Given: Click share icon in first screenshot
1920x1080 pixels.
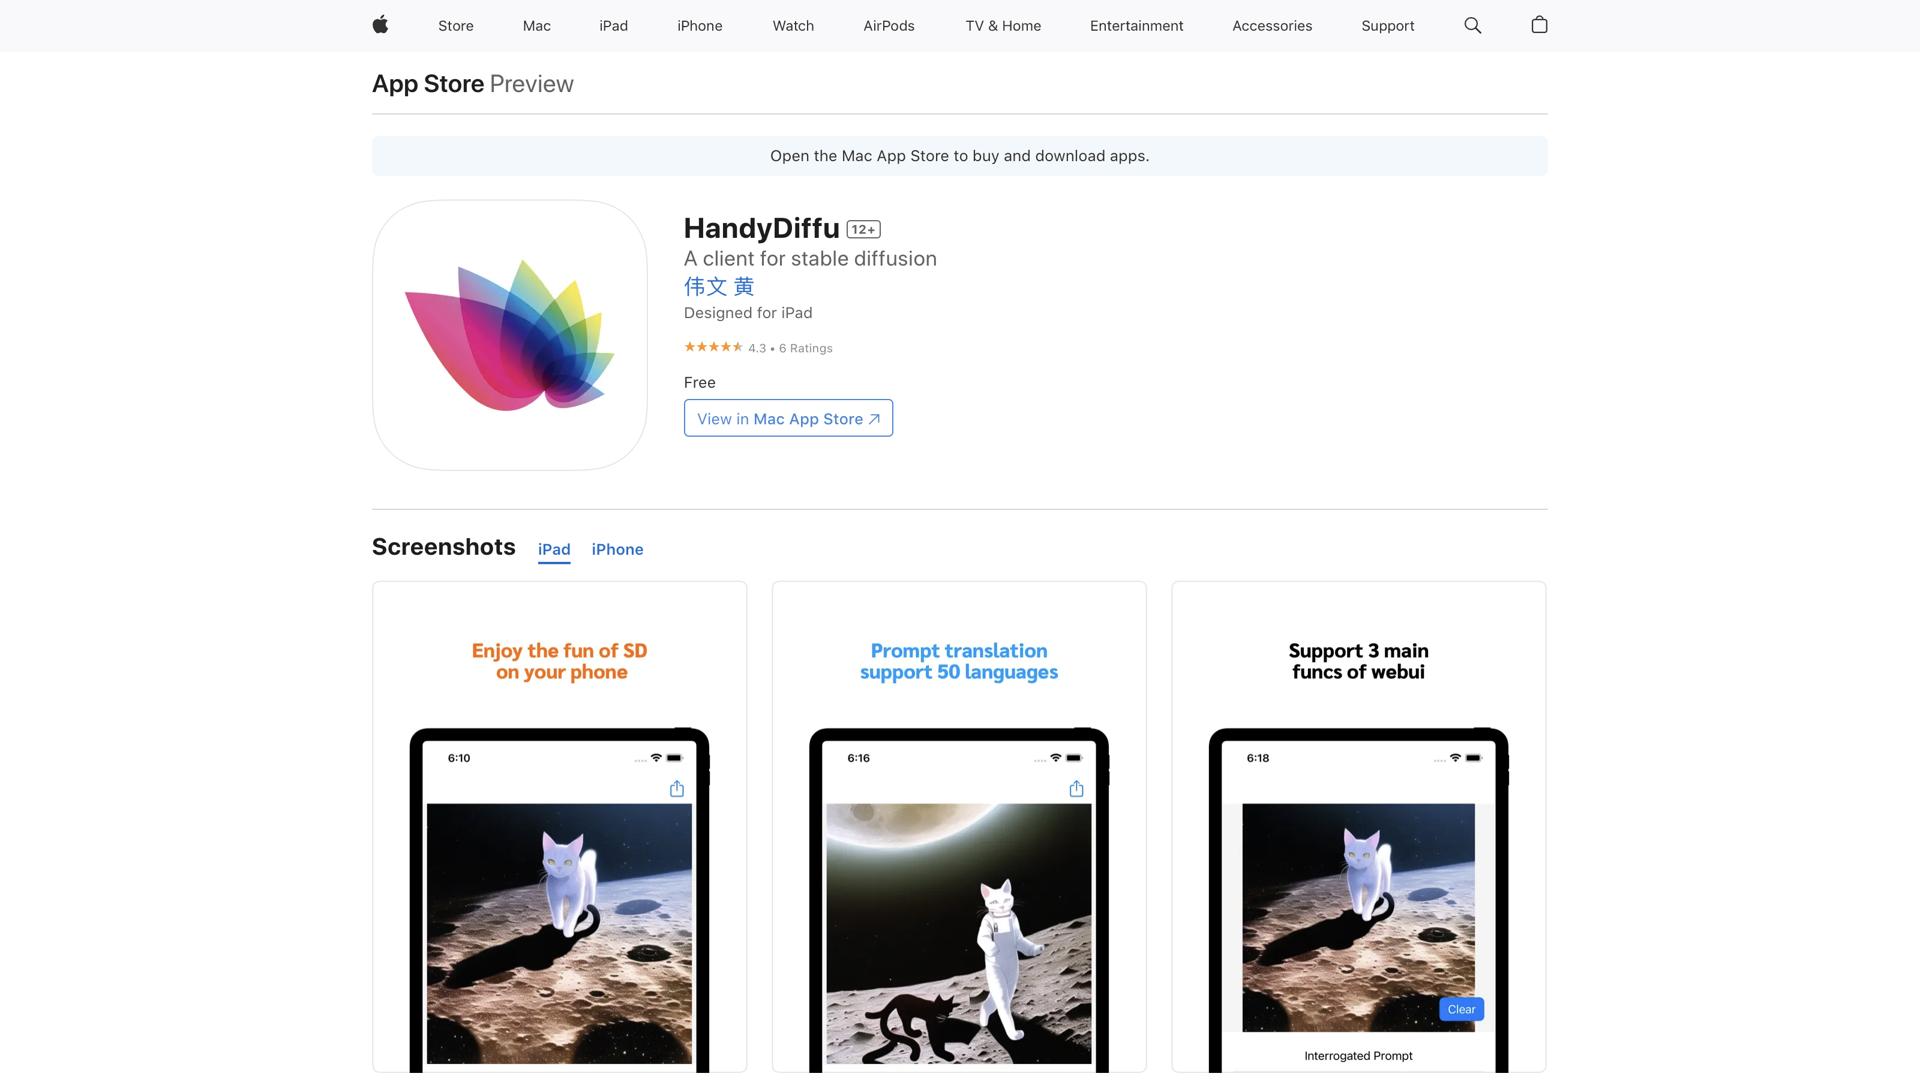Looking at the screenshot, I should coord(677,789).
